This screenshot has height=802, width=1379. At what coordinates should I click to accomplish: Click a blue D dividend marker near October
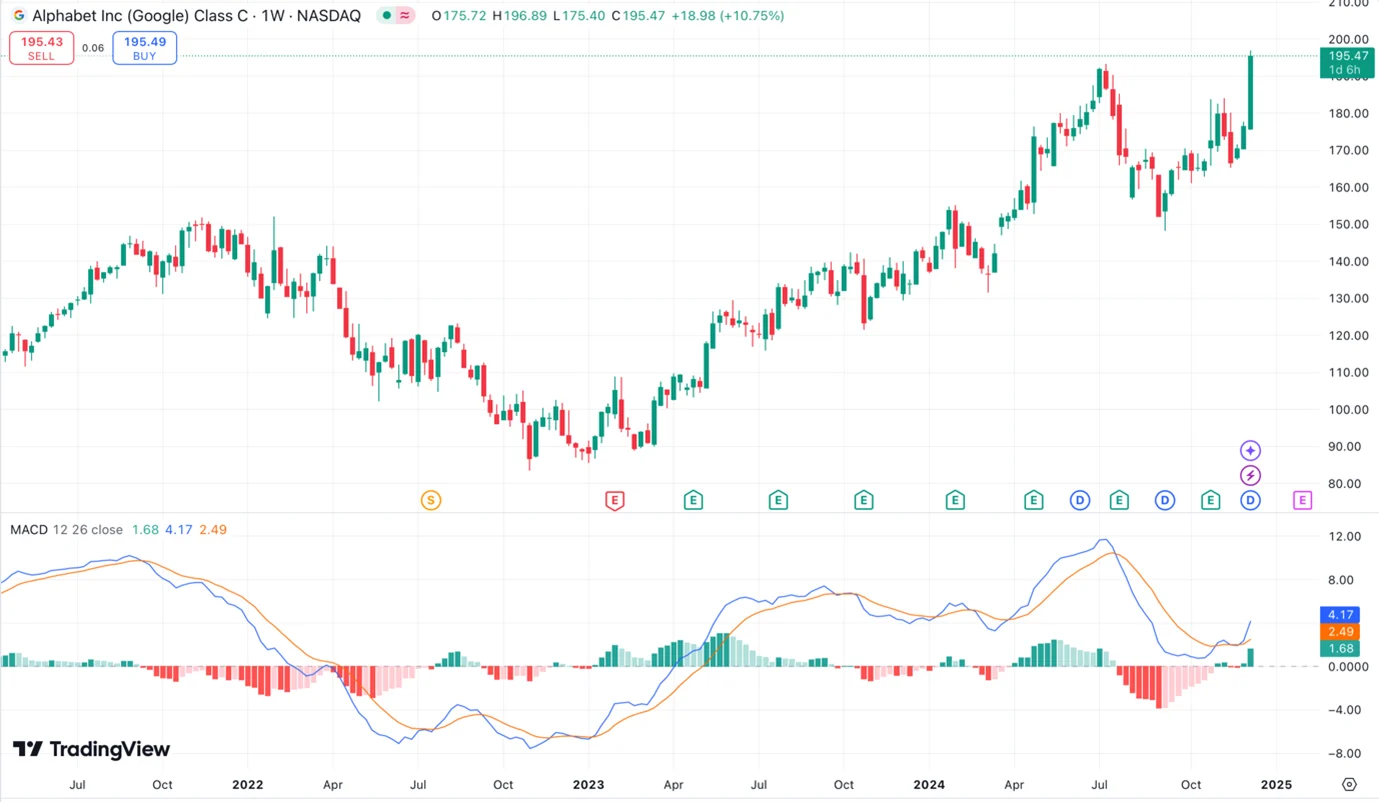pos(1164,500)
